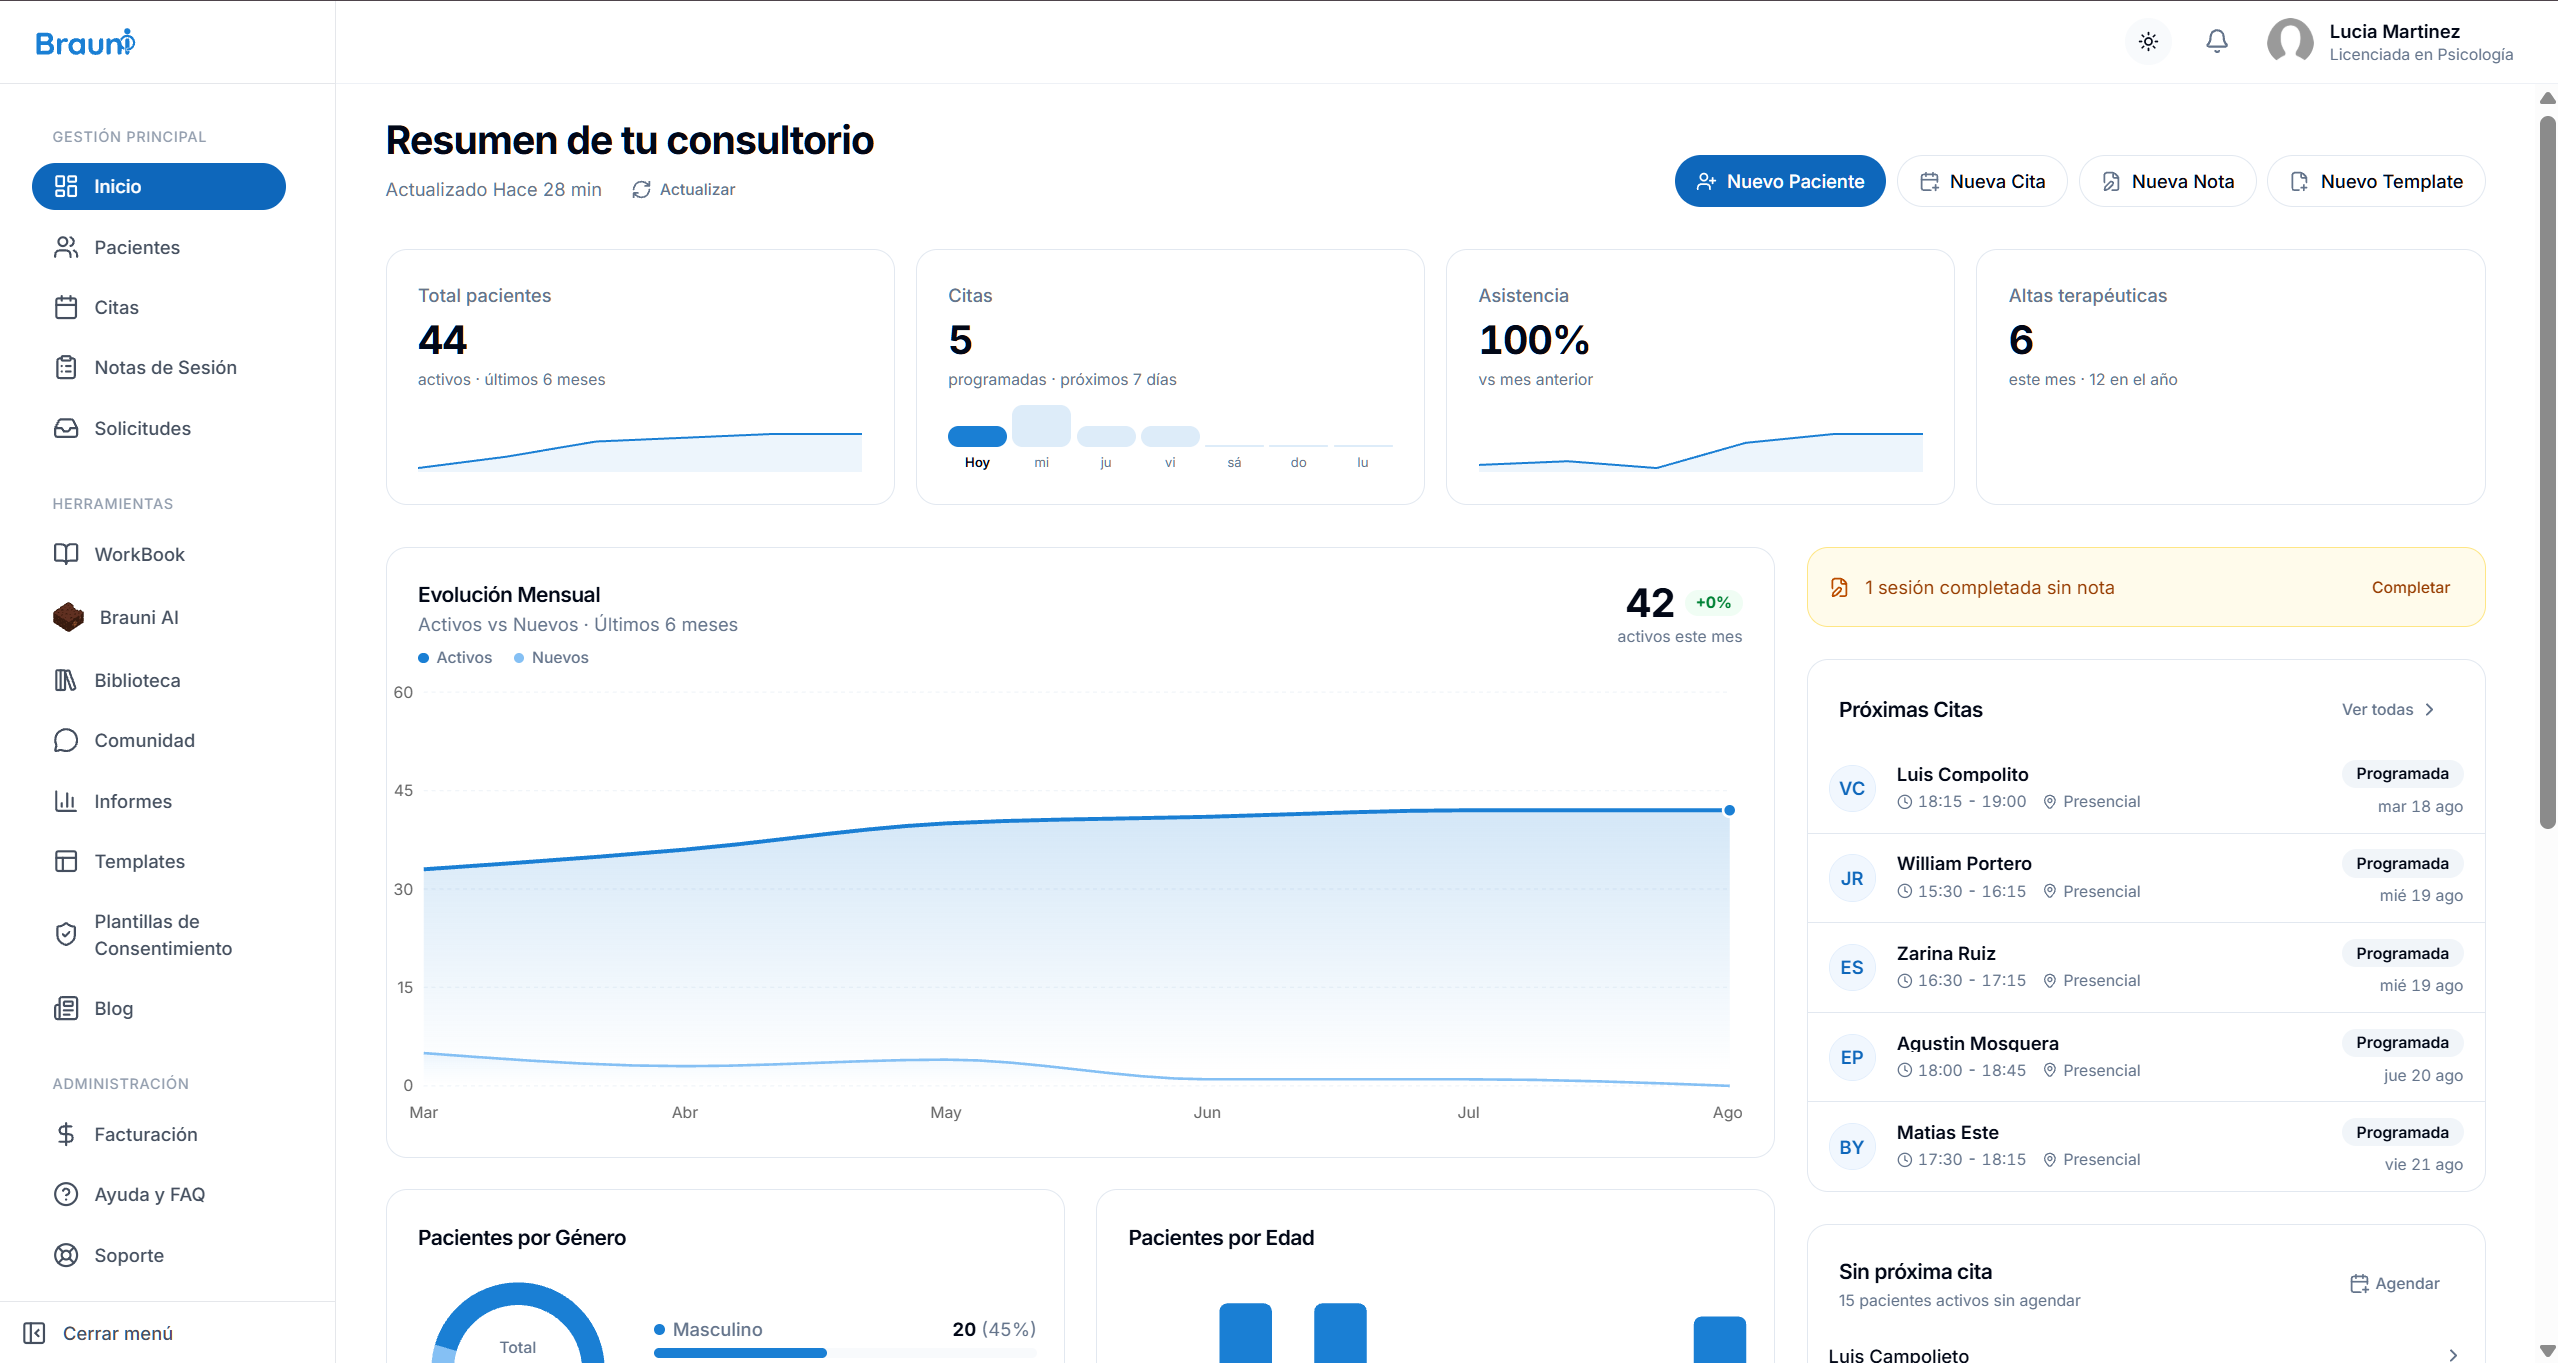This screenshot has height=1363, width=2558.
Task: Click Programada badge for Zarina Ruiz
Action: 2402,953
